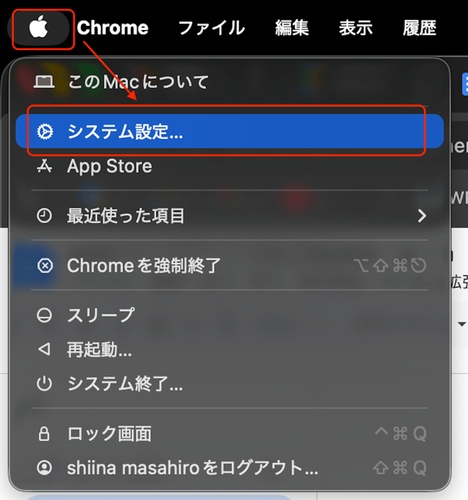Select システム設定... menu entry
Image resolution: width=468 pixels, height=500 pixels.
click(229, 131)
